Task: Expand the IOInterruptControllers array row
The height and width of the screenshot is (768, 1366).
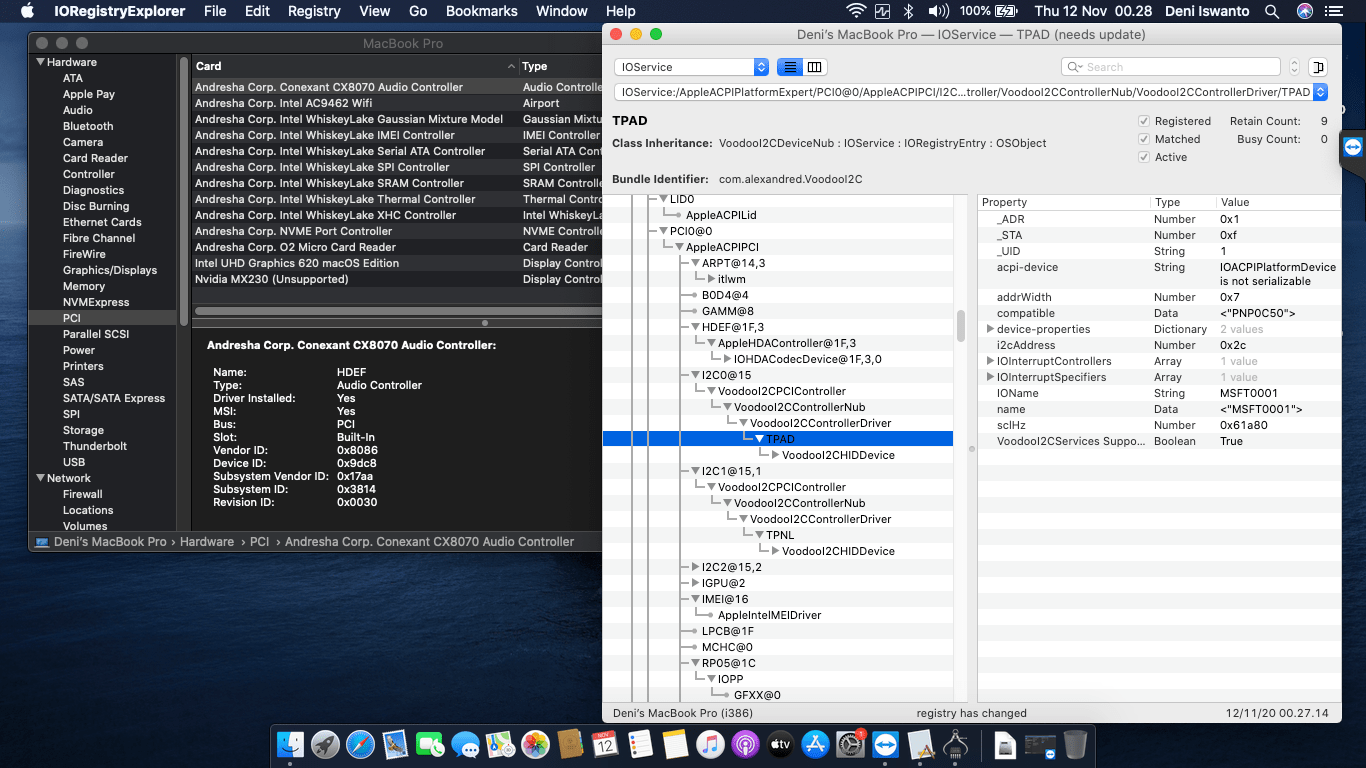Action: (990, 361)
